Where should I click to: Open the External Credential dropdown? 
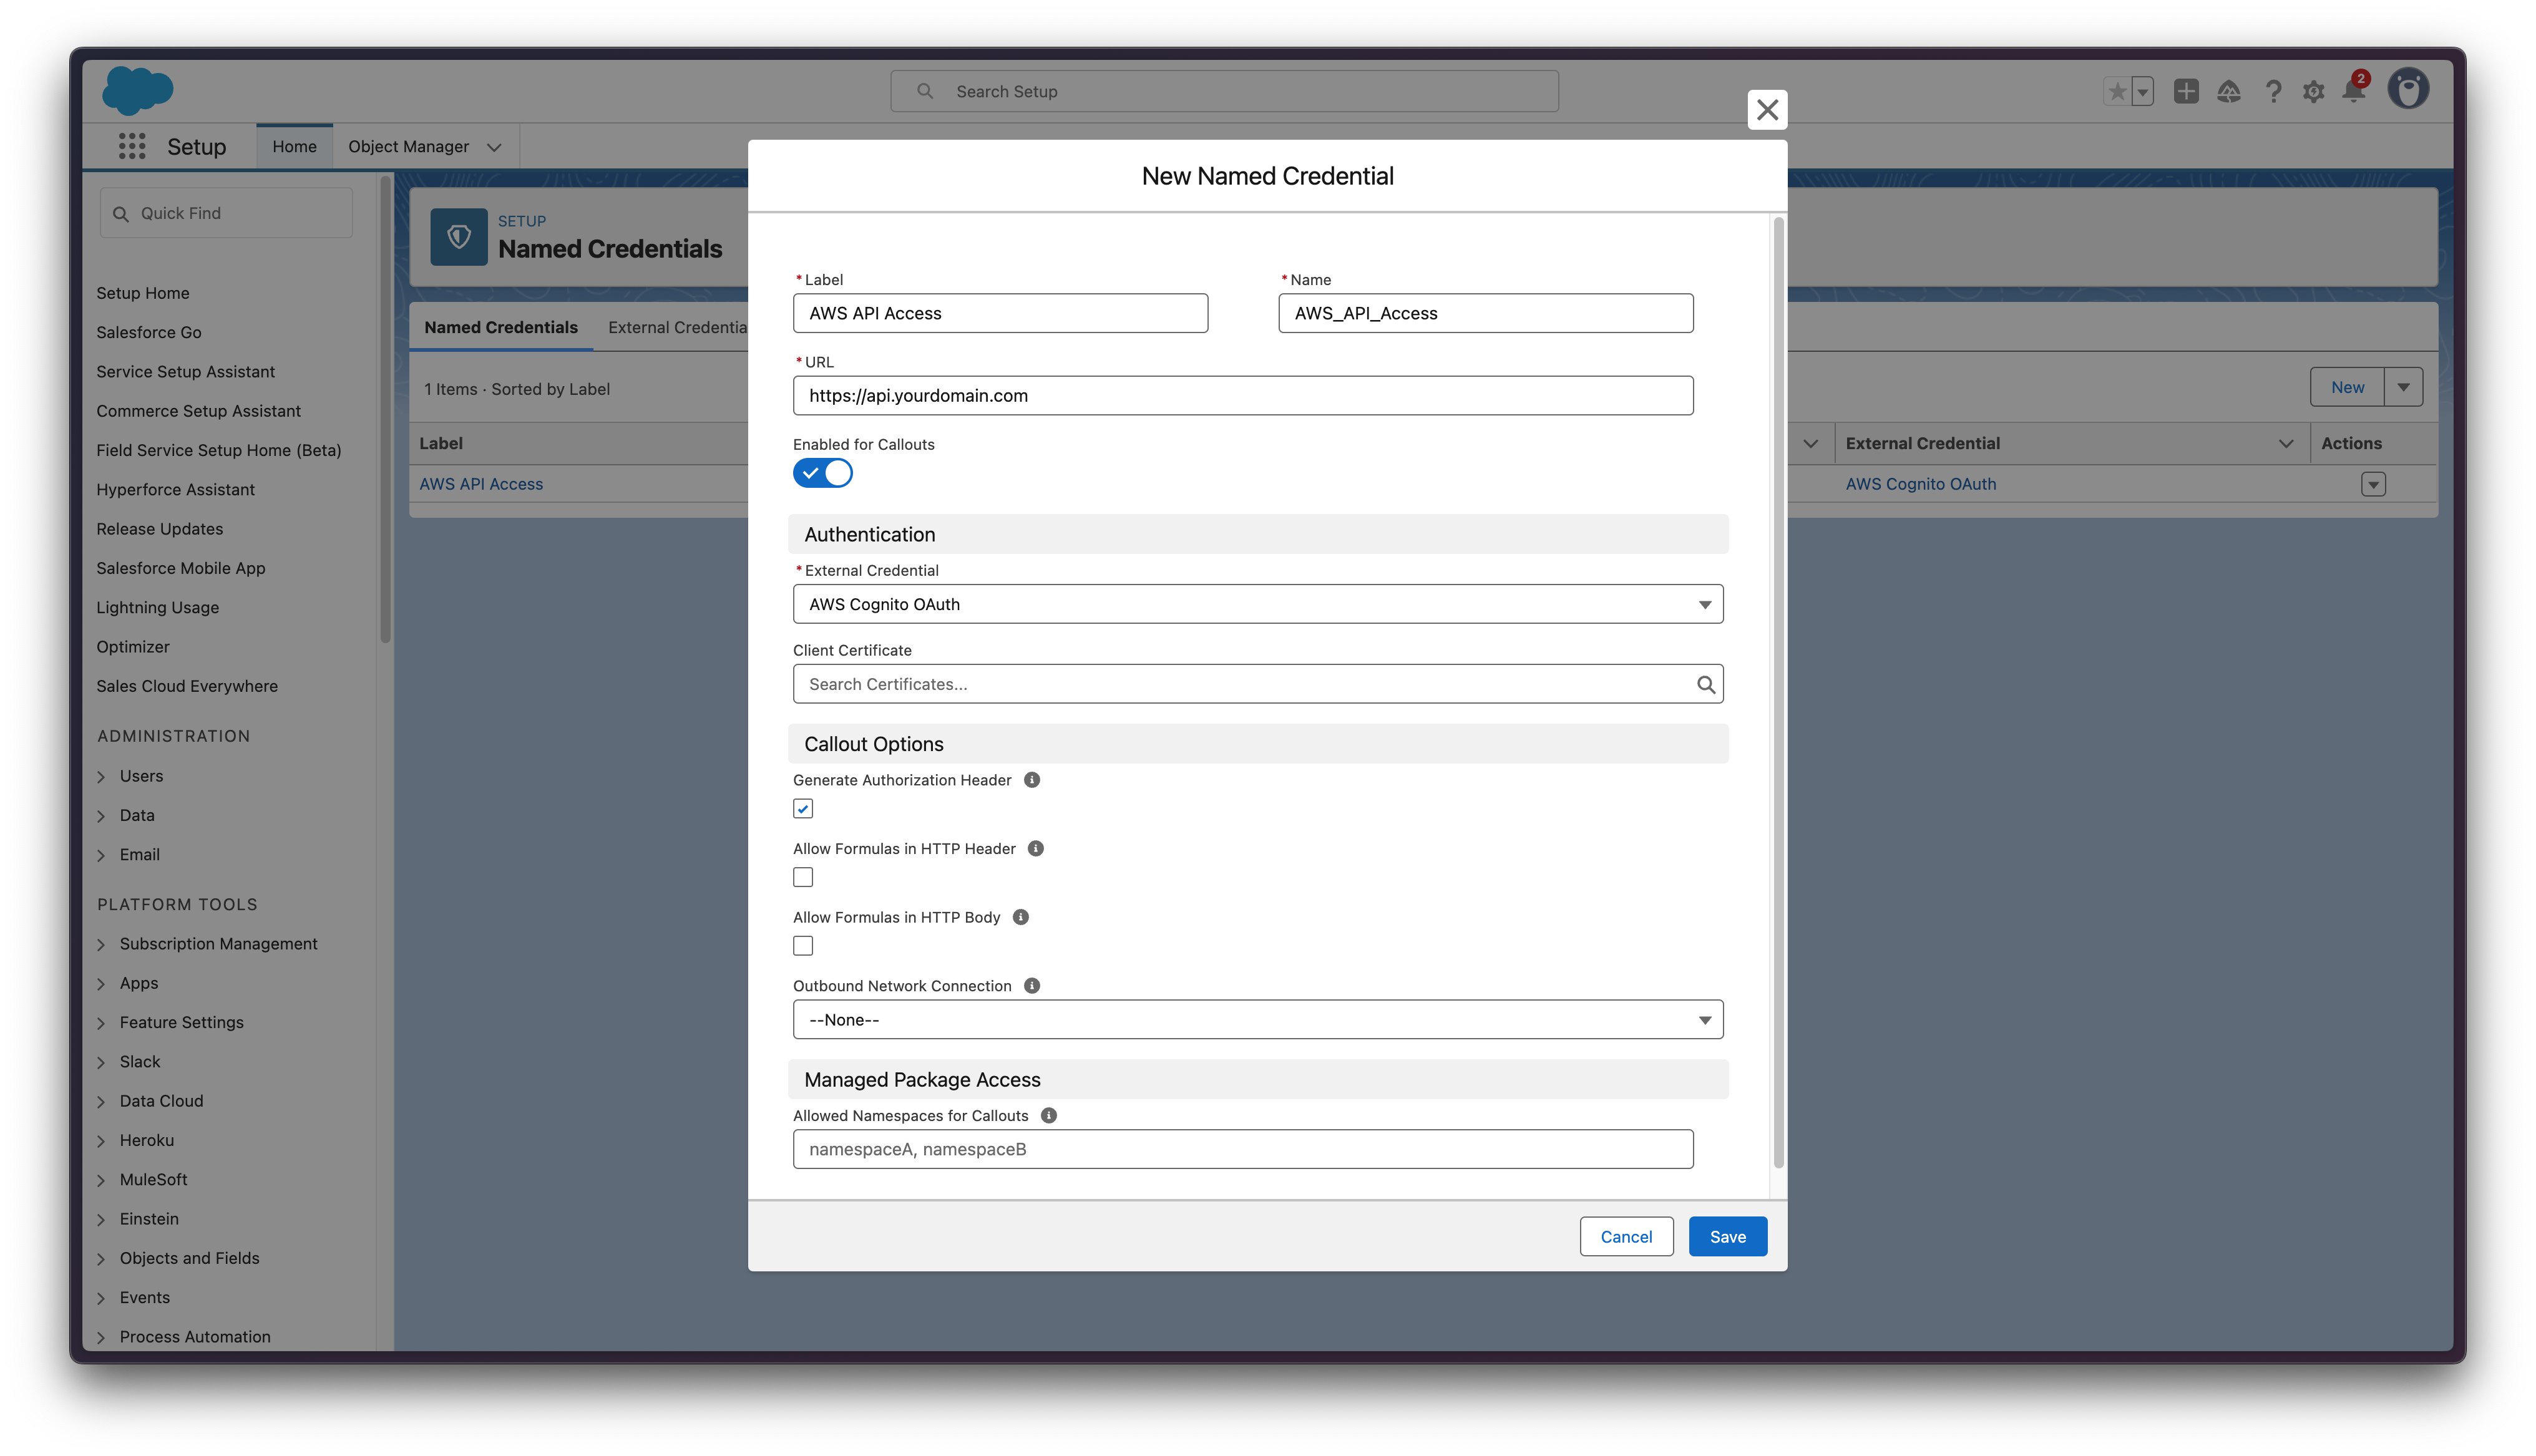click(1258, 604)
